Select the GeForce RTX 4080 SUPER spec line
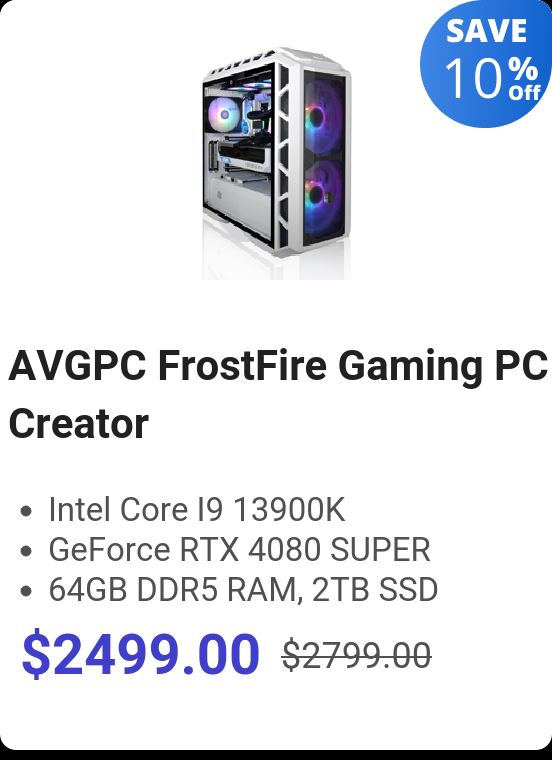Image resolution: width=552 pixels, height=760 pixels. (239, 550)
